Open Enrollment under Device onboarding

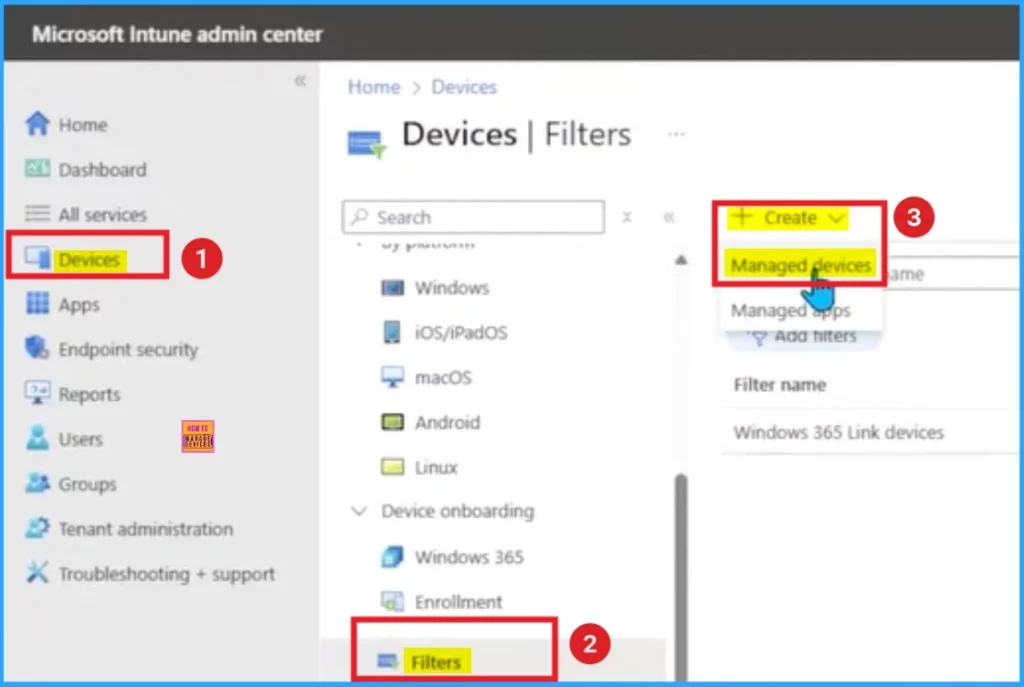[x=458, y=602]
